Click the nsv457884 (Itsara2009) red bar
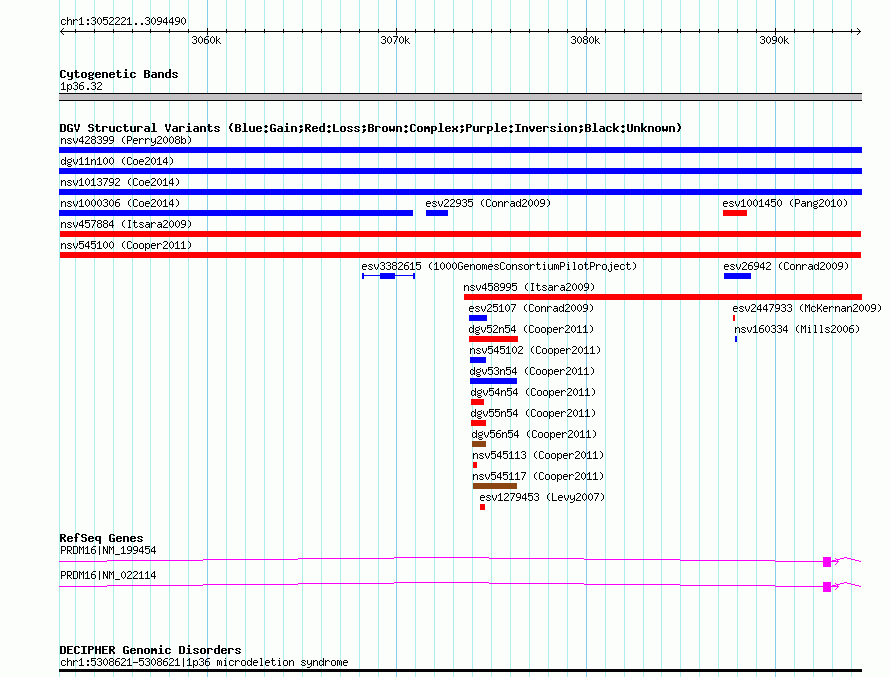 tap(460, 234)
